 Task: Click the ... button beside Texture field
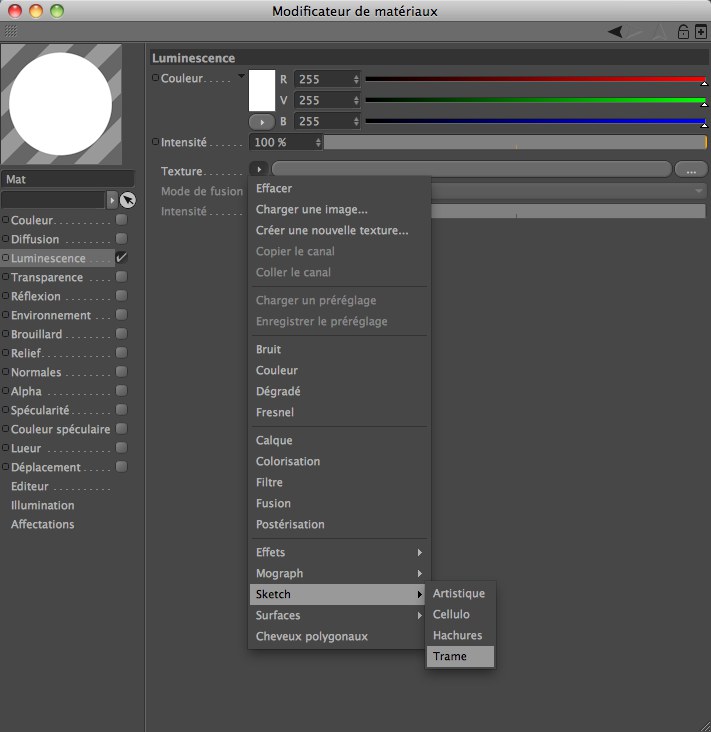click(x=690, y=170)
